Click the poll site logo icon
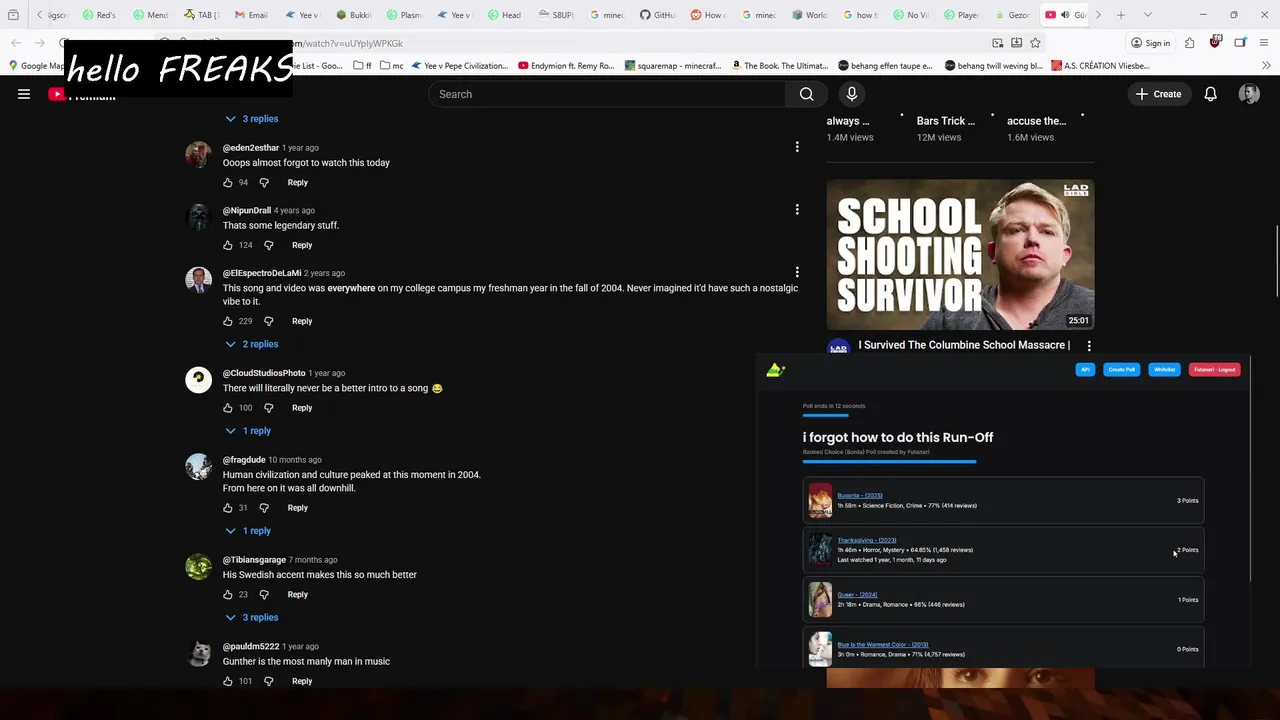The height and width of the screenshot is (720, 1280). (x=775, y=370)
